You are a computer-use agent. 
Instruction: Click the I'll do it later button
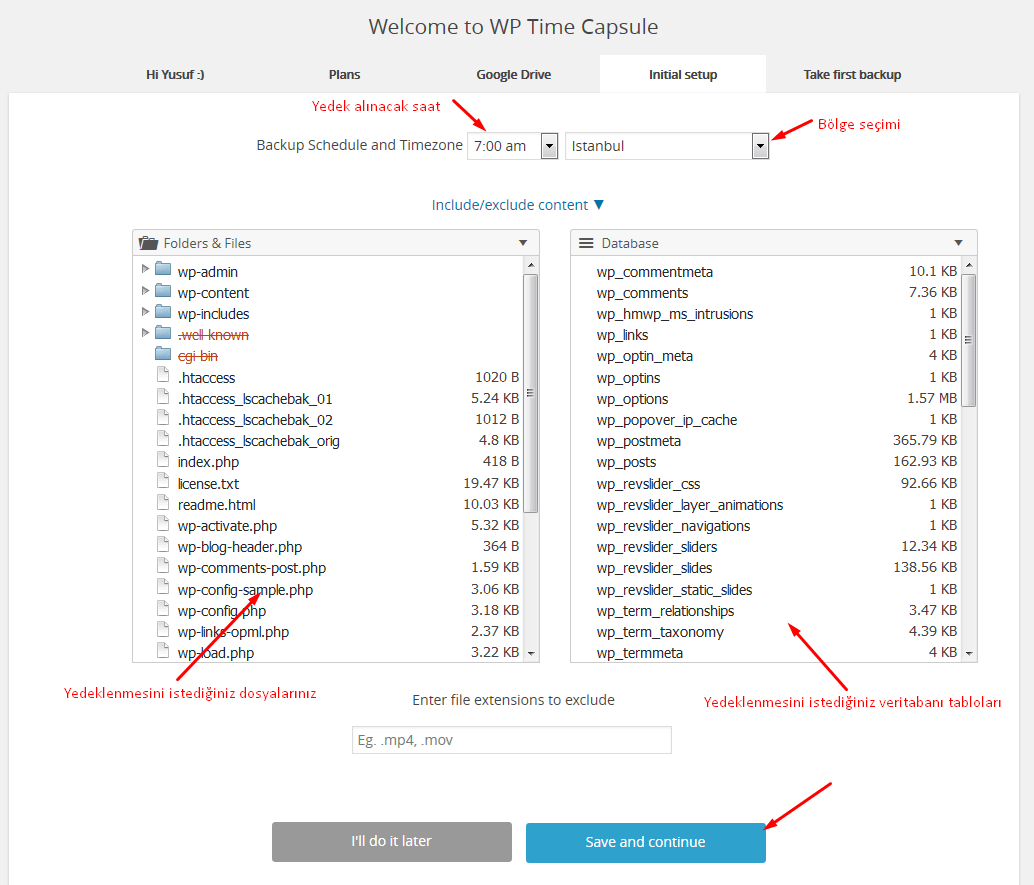pyautogui.click(x=391, y=842)
